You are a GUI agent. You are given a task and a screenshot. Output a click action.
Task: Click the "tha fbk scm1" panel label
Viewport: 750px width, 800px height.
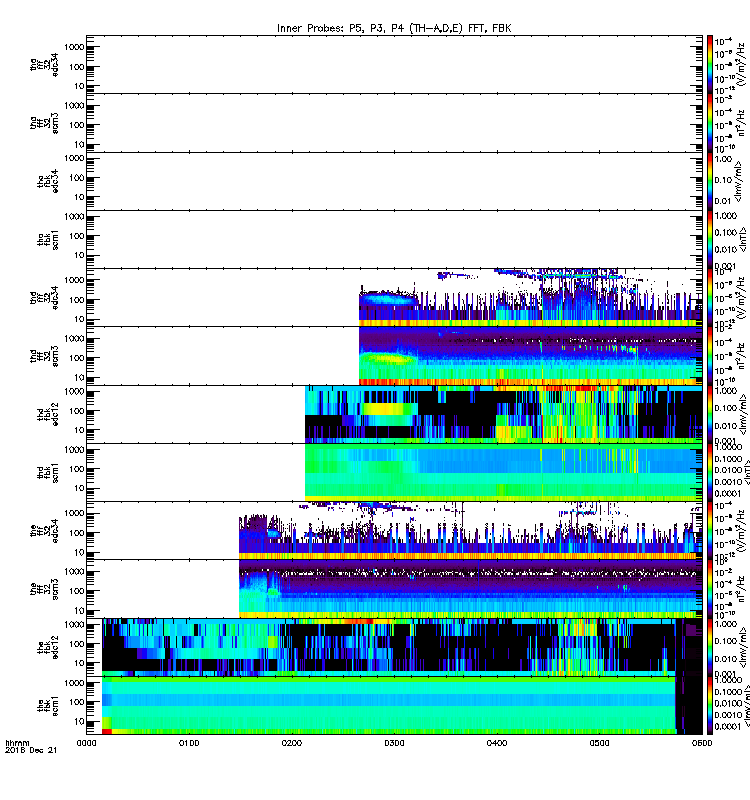[48, 239]
